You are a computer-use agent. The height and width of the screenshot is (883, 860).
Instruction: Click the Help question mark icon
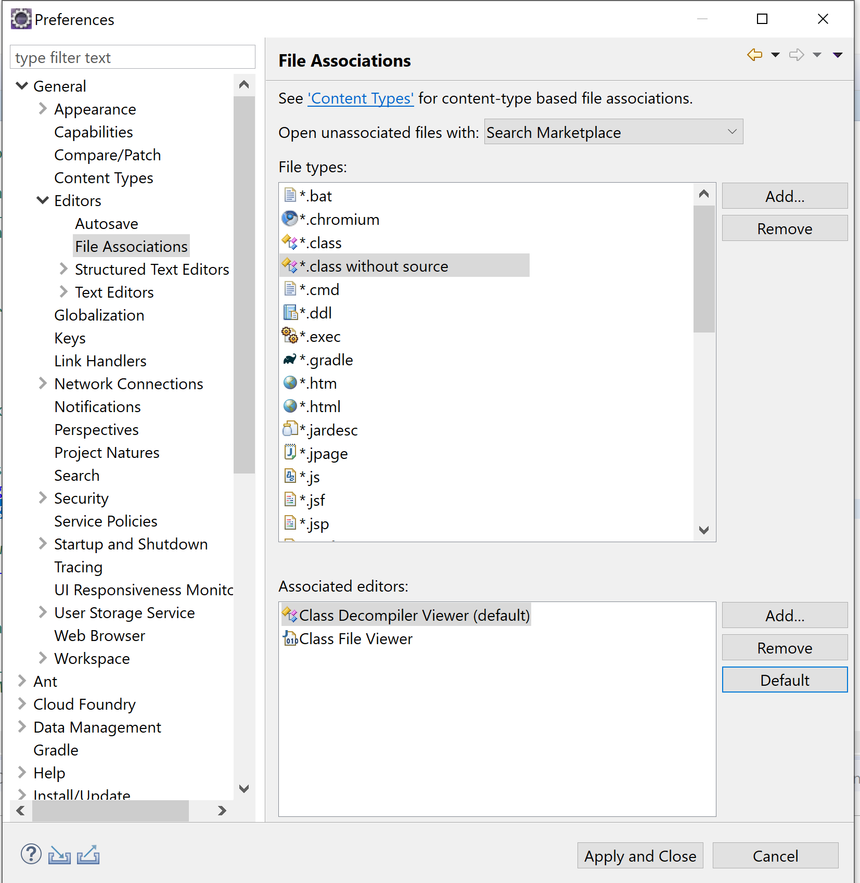31,854
